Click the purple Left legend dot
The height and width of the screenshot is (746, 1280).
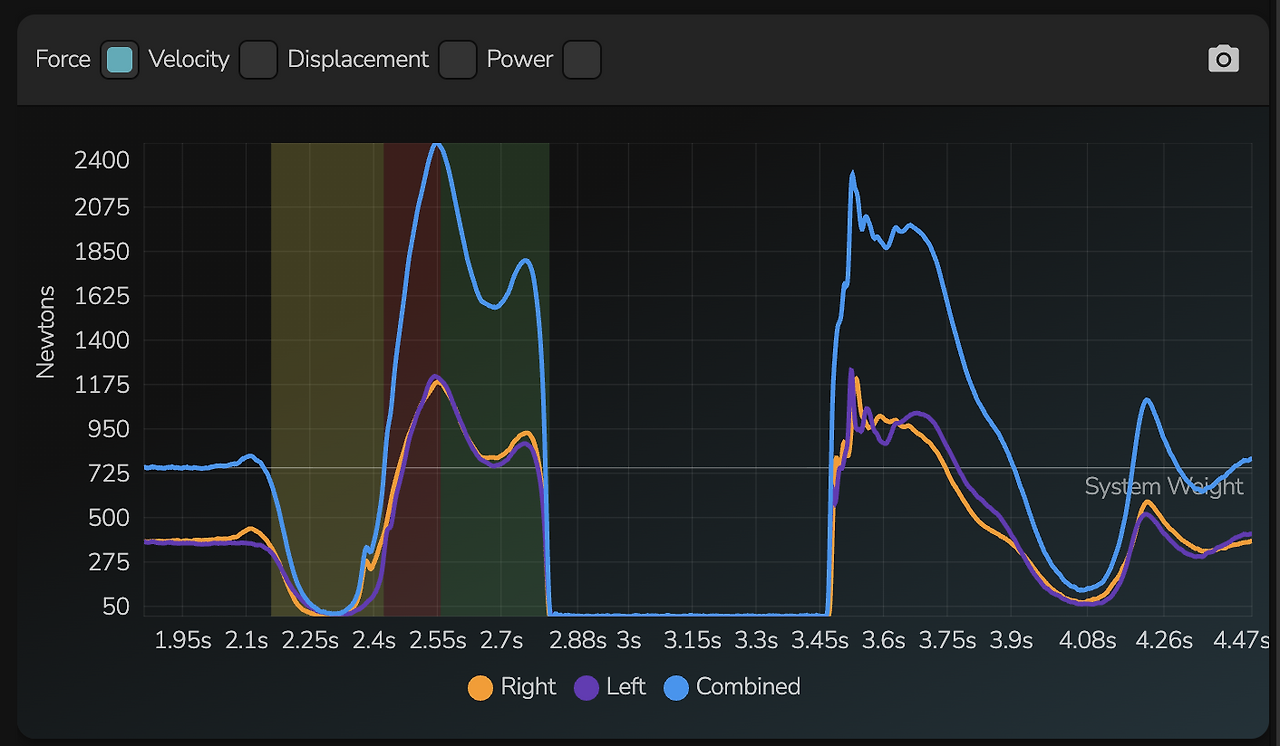[x=587, y=688]
